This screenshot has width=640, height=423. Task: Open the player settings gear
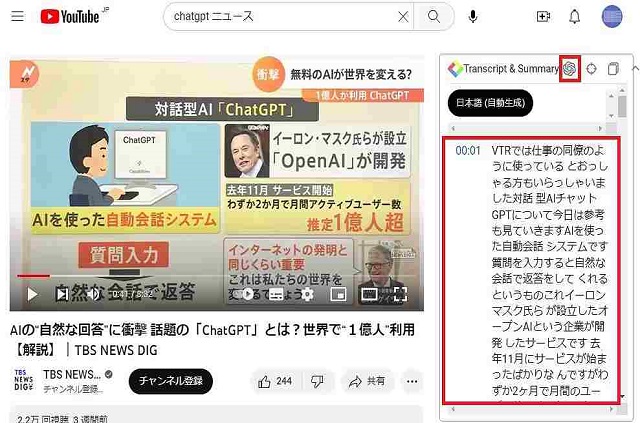(x=307, y=294)
